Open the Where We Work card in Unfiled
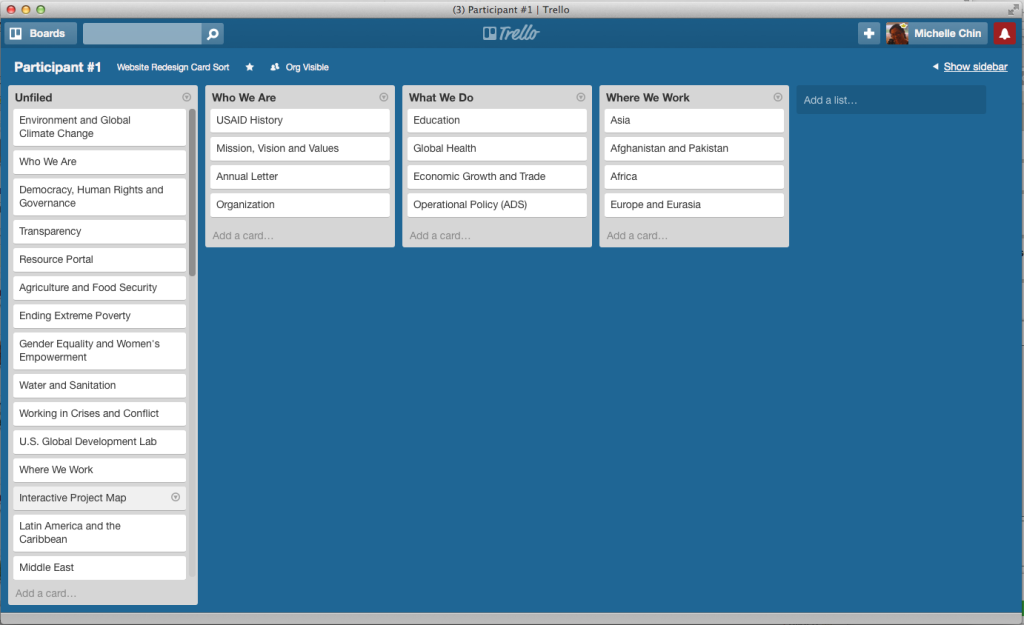The width and height of the screenshot is (1024, 625). point(99,470)
